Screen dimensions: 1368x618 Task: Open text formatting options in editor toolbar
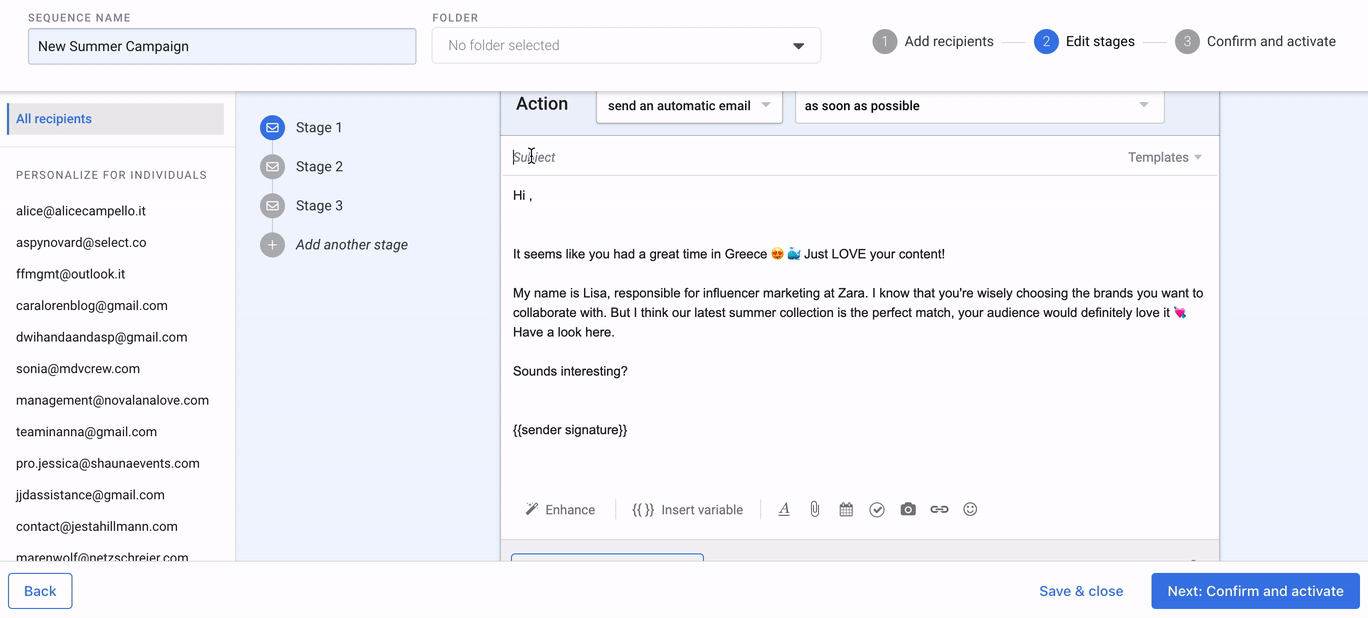click(784, 509)
